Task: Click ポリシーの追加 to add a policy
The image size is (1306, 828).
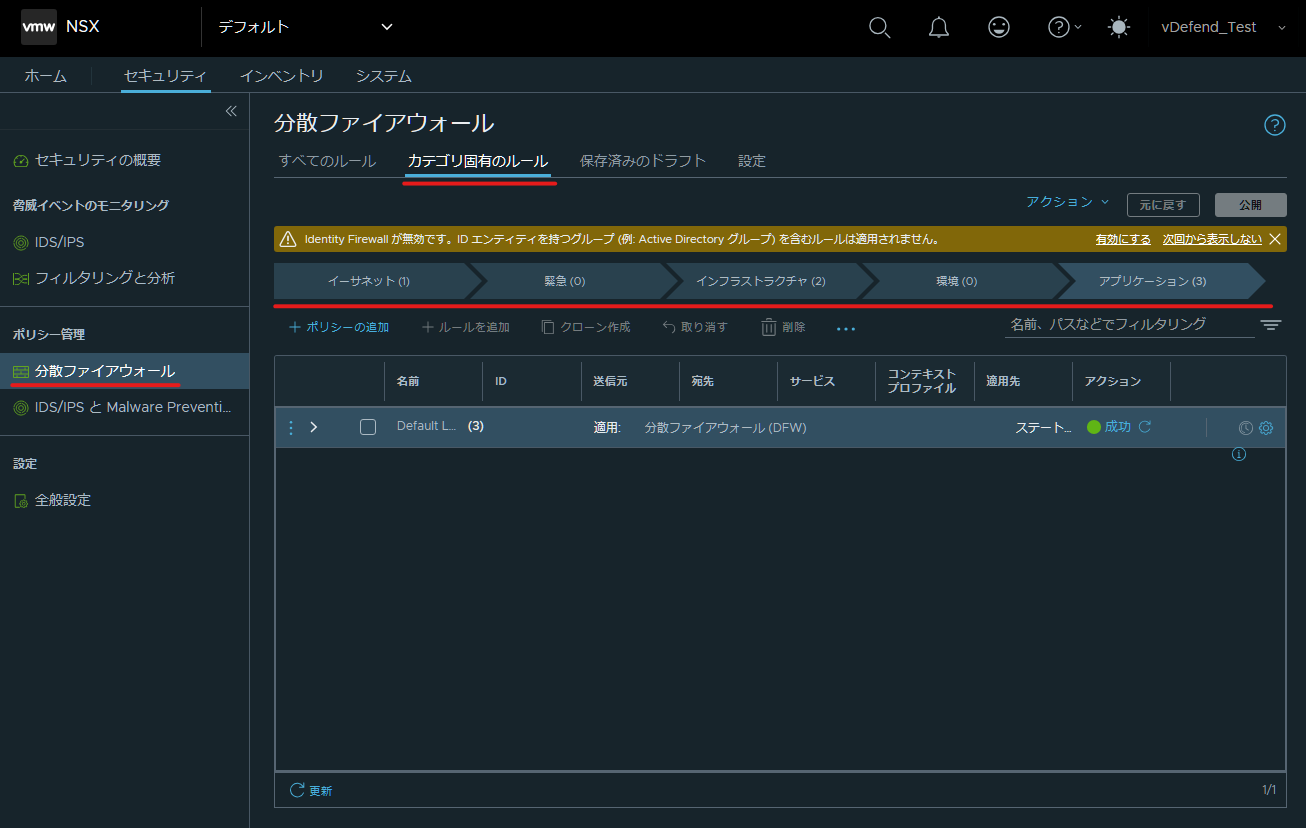Action: coord(339,327)
